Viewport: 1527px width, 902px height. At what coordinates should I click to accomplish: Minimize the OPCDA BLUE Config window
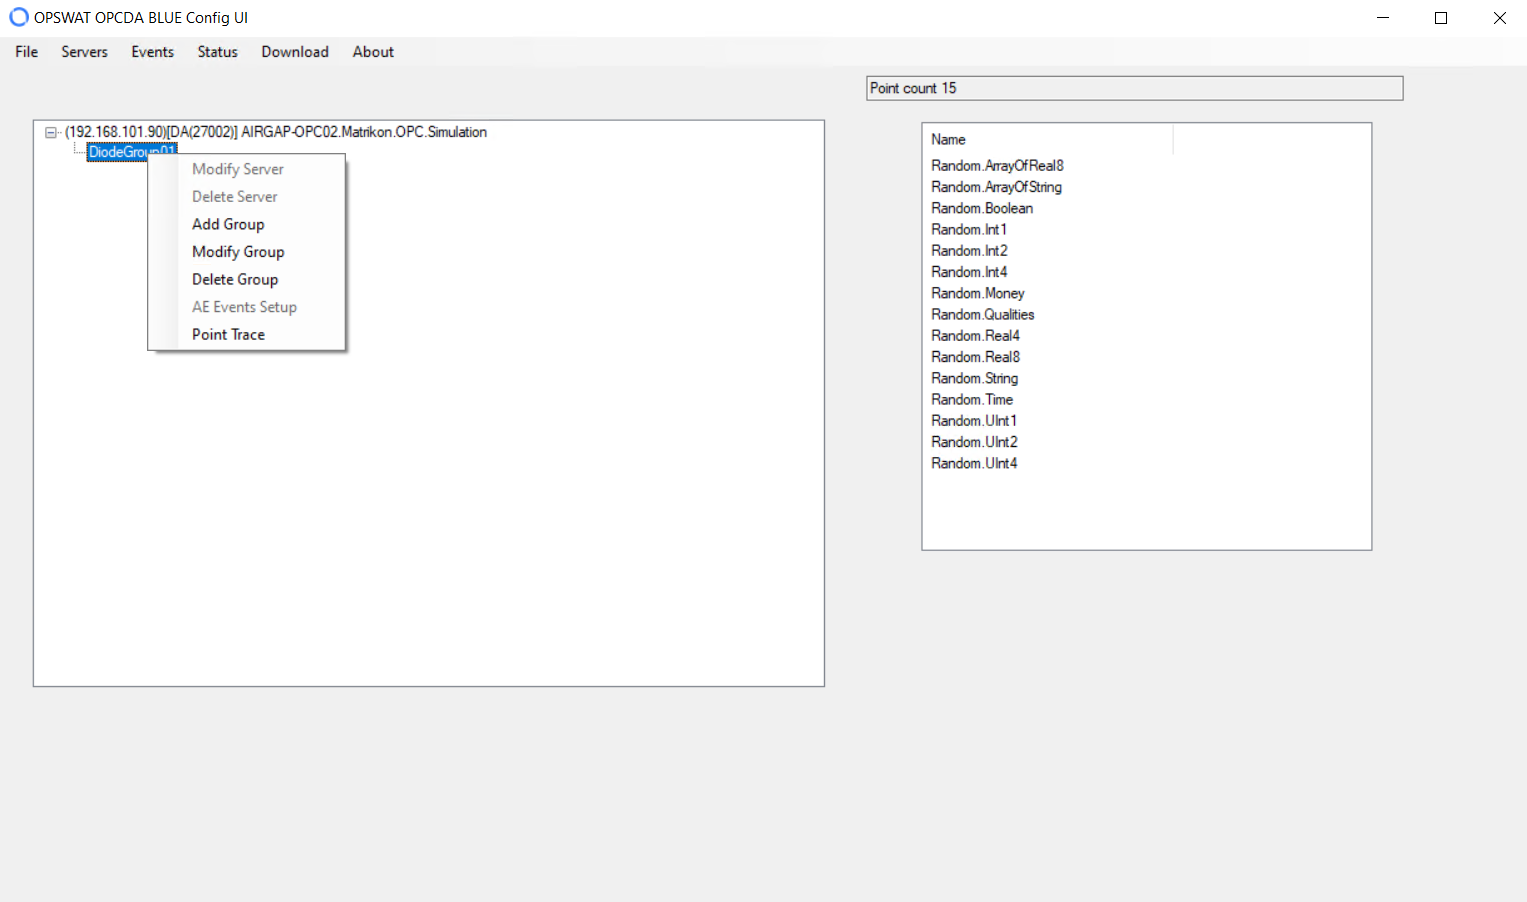click(x=1383, y=17)
